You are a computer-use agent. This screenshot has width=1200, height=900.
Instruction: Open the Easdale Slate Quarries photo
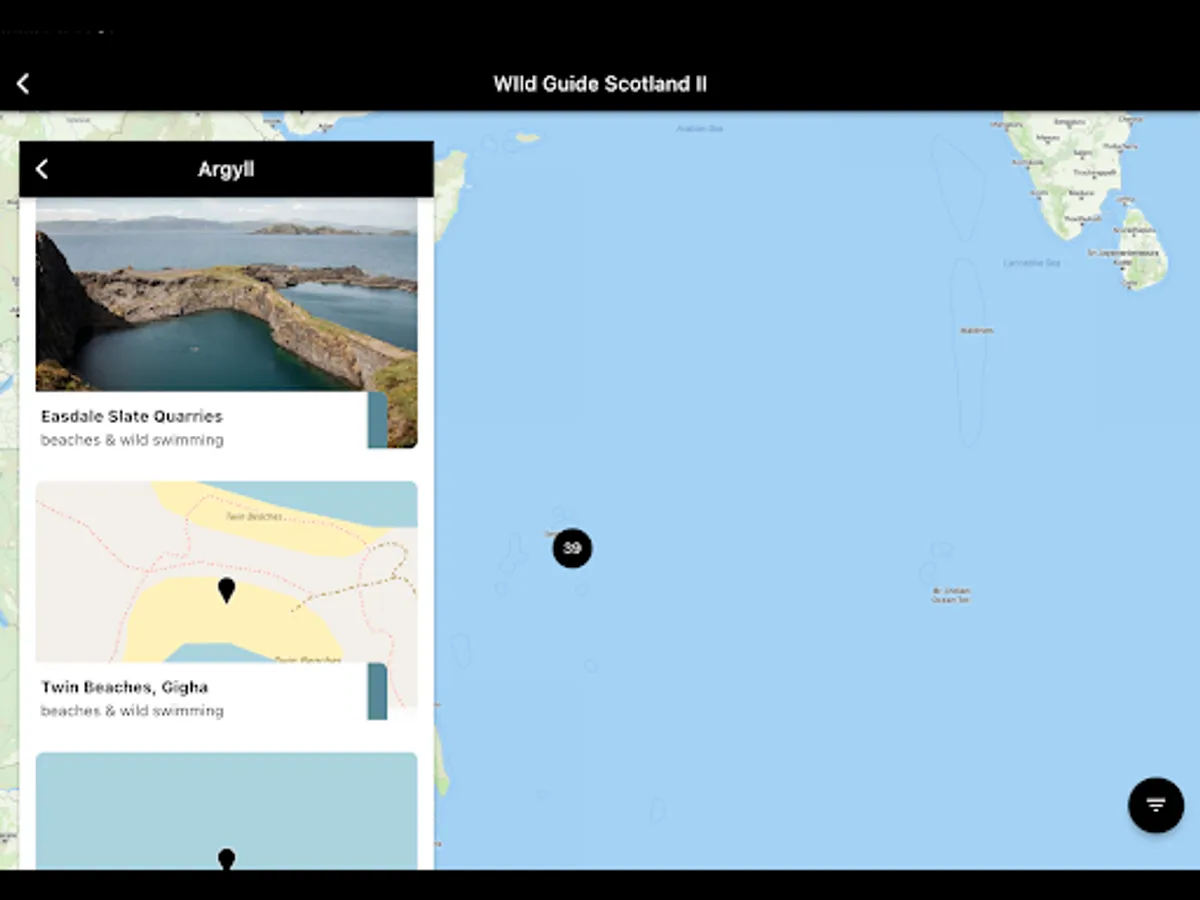point(226,294)
